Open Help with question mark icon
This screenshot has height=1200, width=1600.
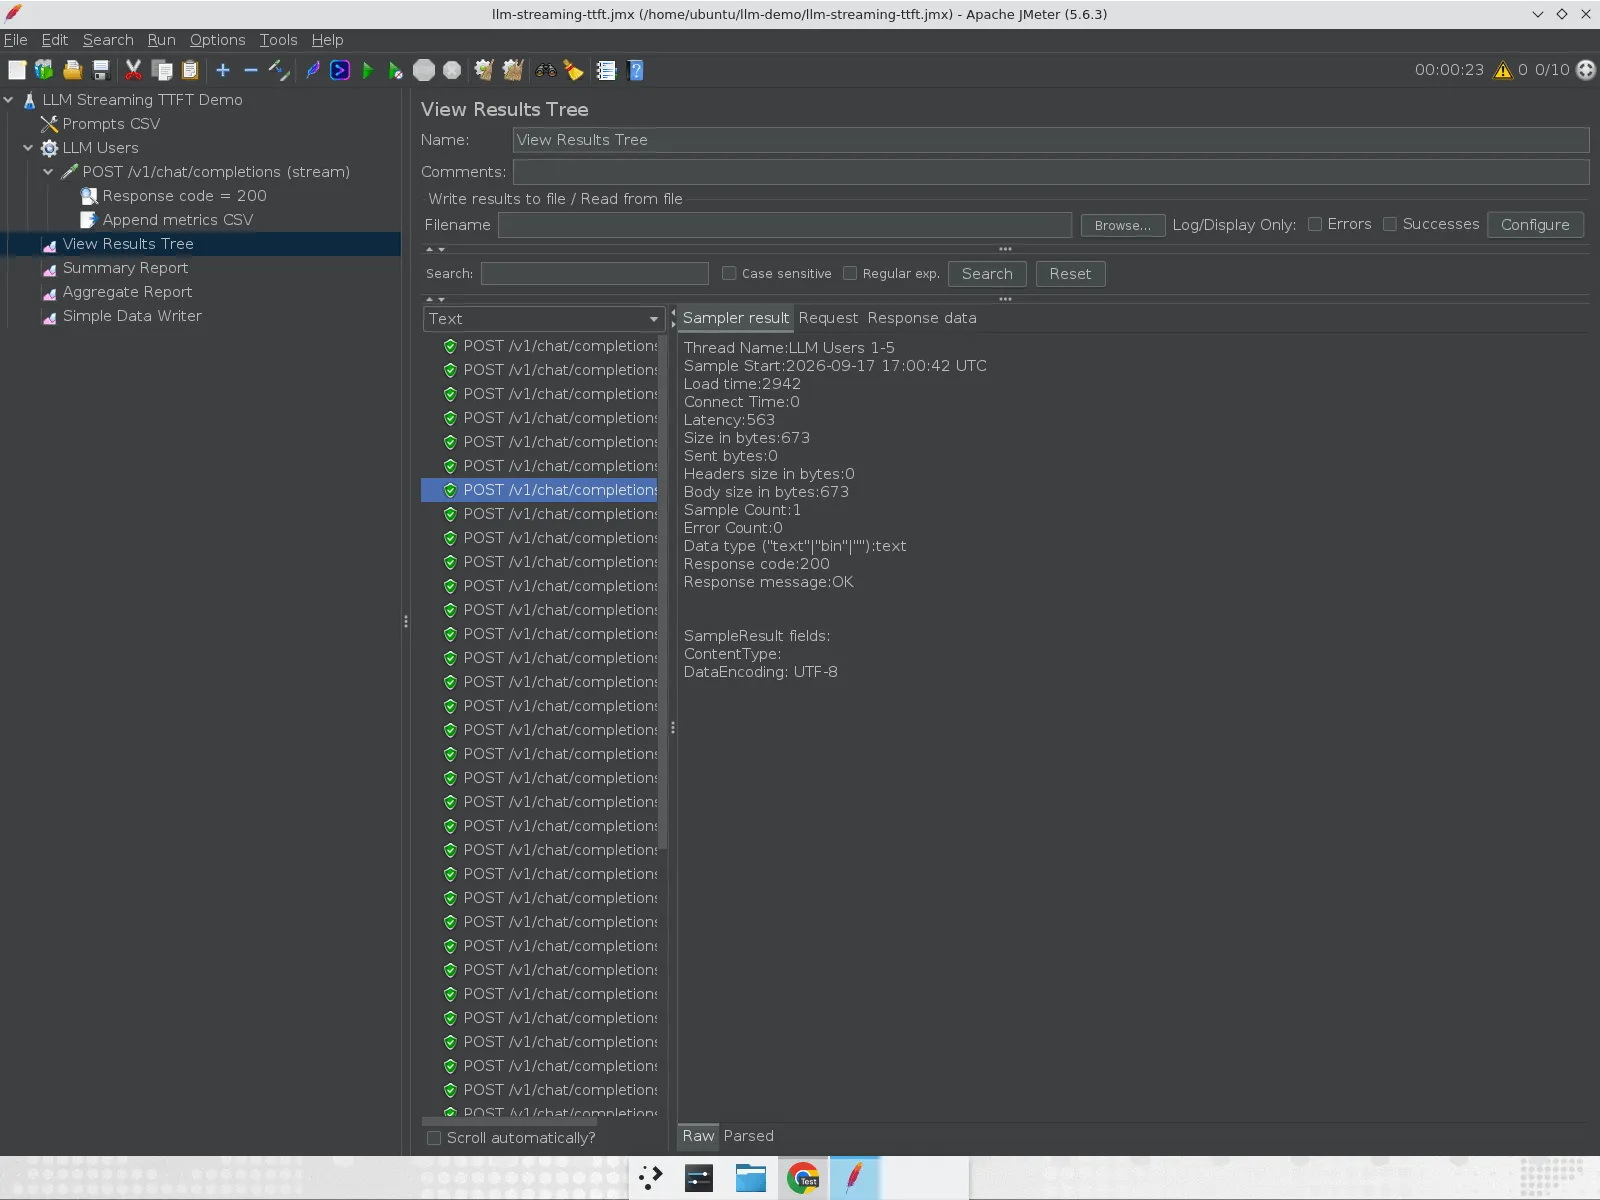pyautogui.click(x=635, y=70)
